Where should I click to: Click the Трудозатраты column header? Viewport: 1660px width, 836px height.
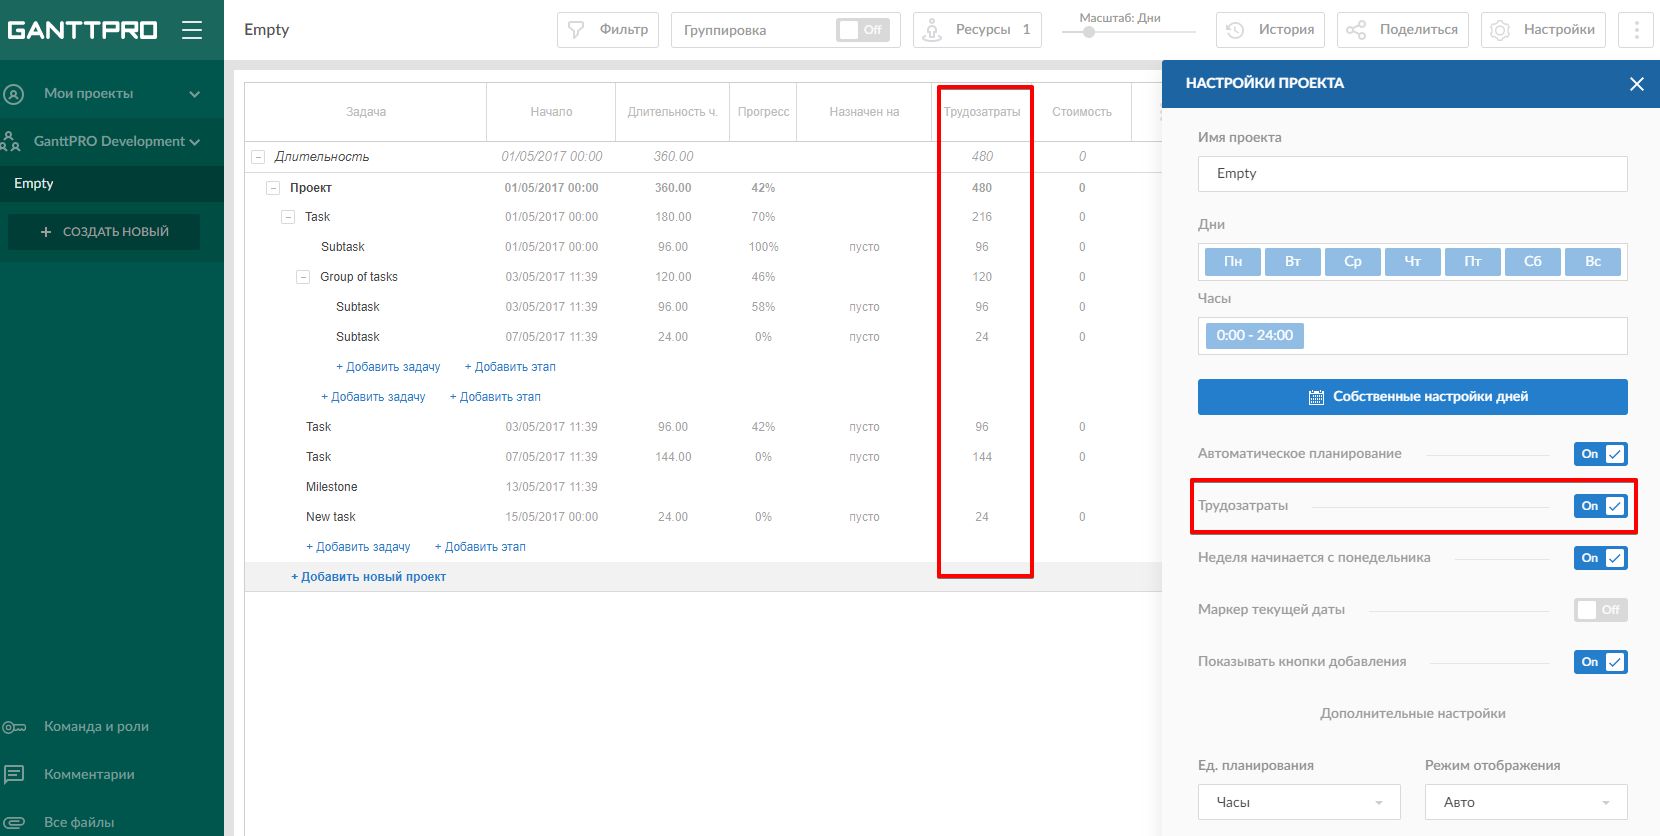click(982, 112)
